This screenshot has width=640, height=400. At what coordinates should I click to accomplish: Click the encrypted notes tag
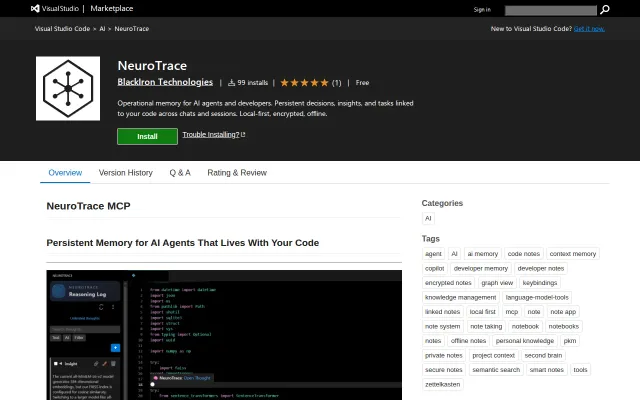pyautogui.click(x=448, y=283)
